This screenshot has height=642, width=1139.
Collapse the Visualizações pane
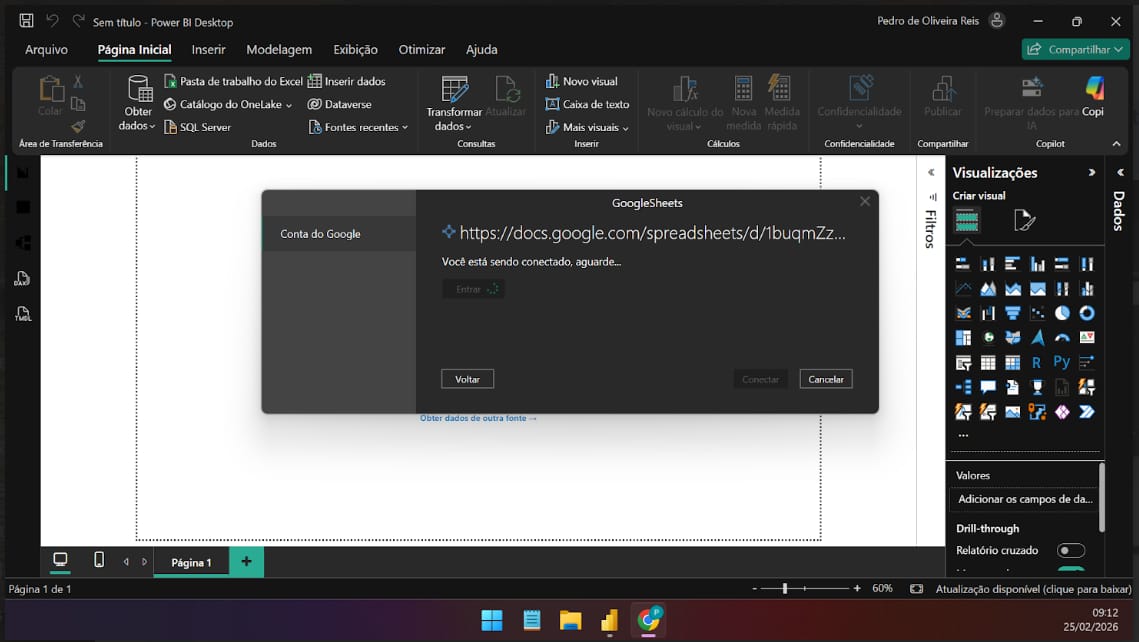point(1091,173)
